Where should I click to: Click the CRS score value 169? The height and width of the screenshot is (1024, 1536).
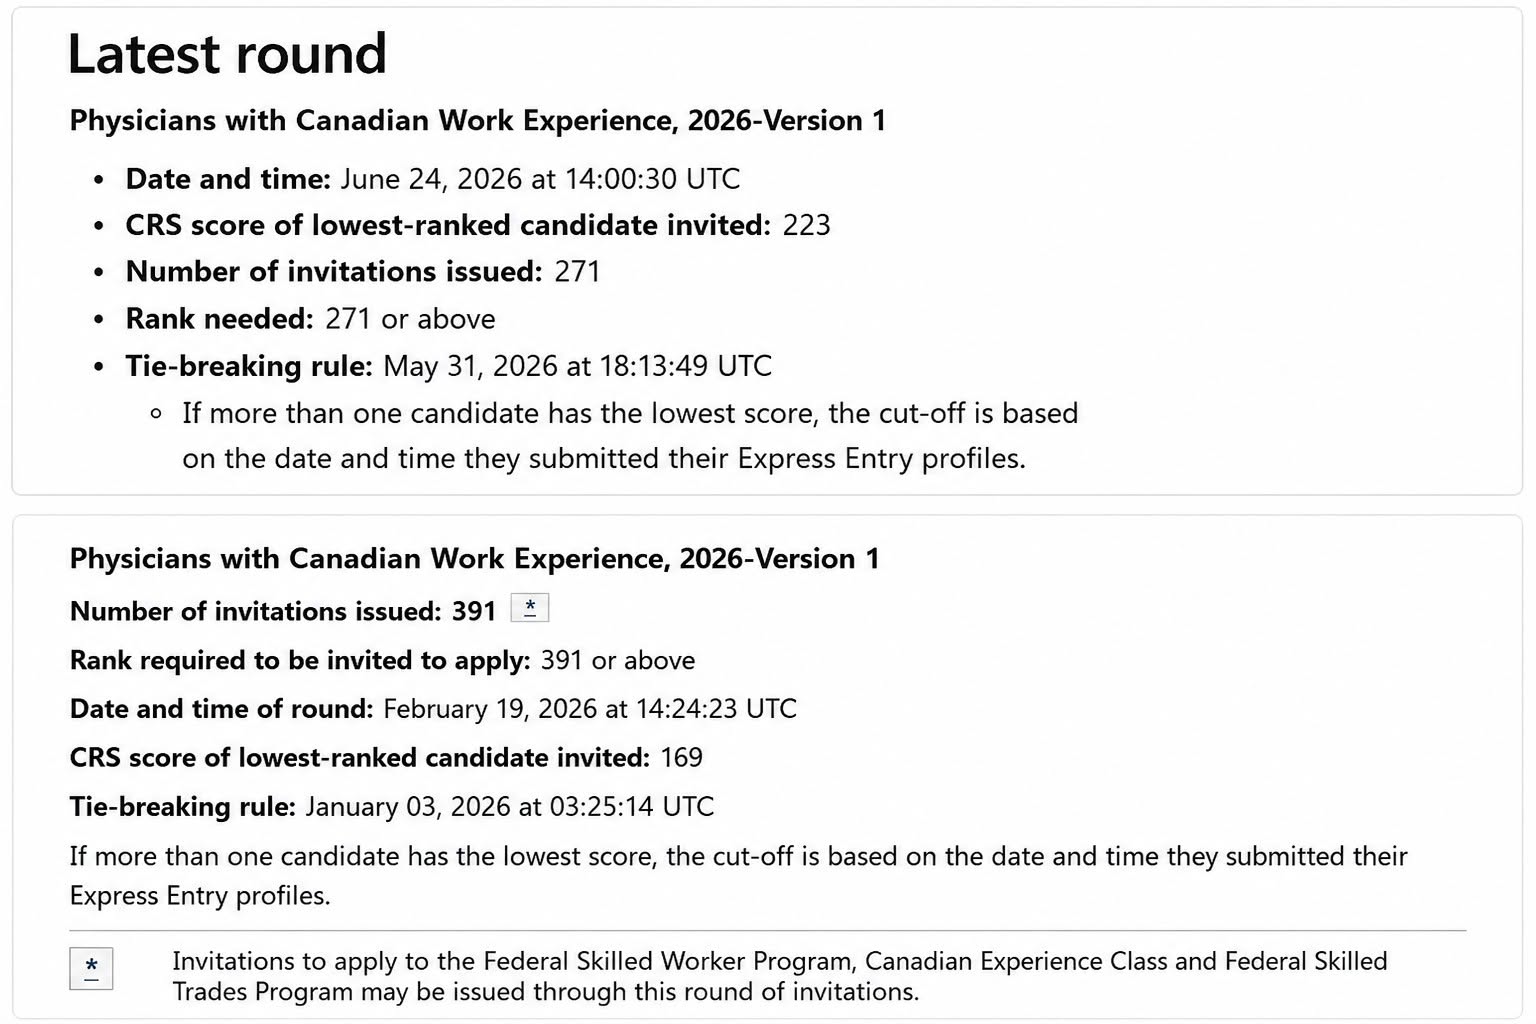pyautogui.click(x=681, y=758)
